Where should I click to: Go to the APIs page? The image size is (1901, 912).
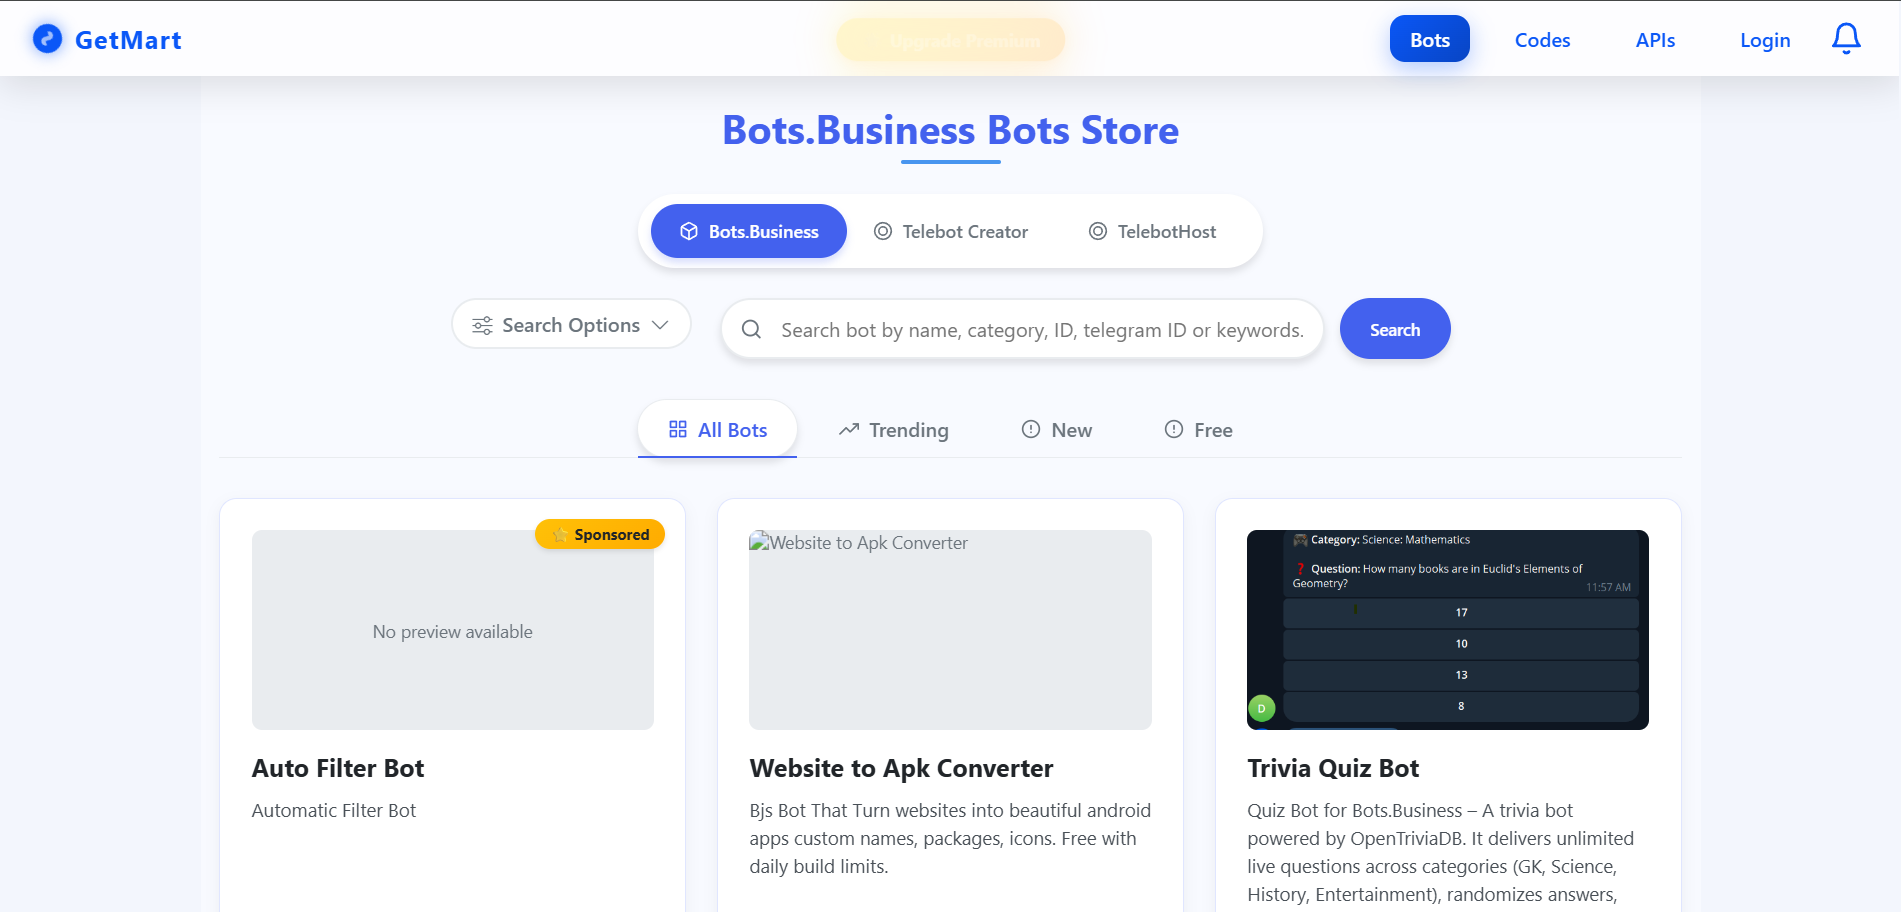(1655, 40)
